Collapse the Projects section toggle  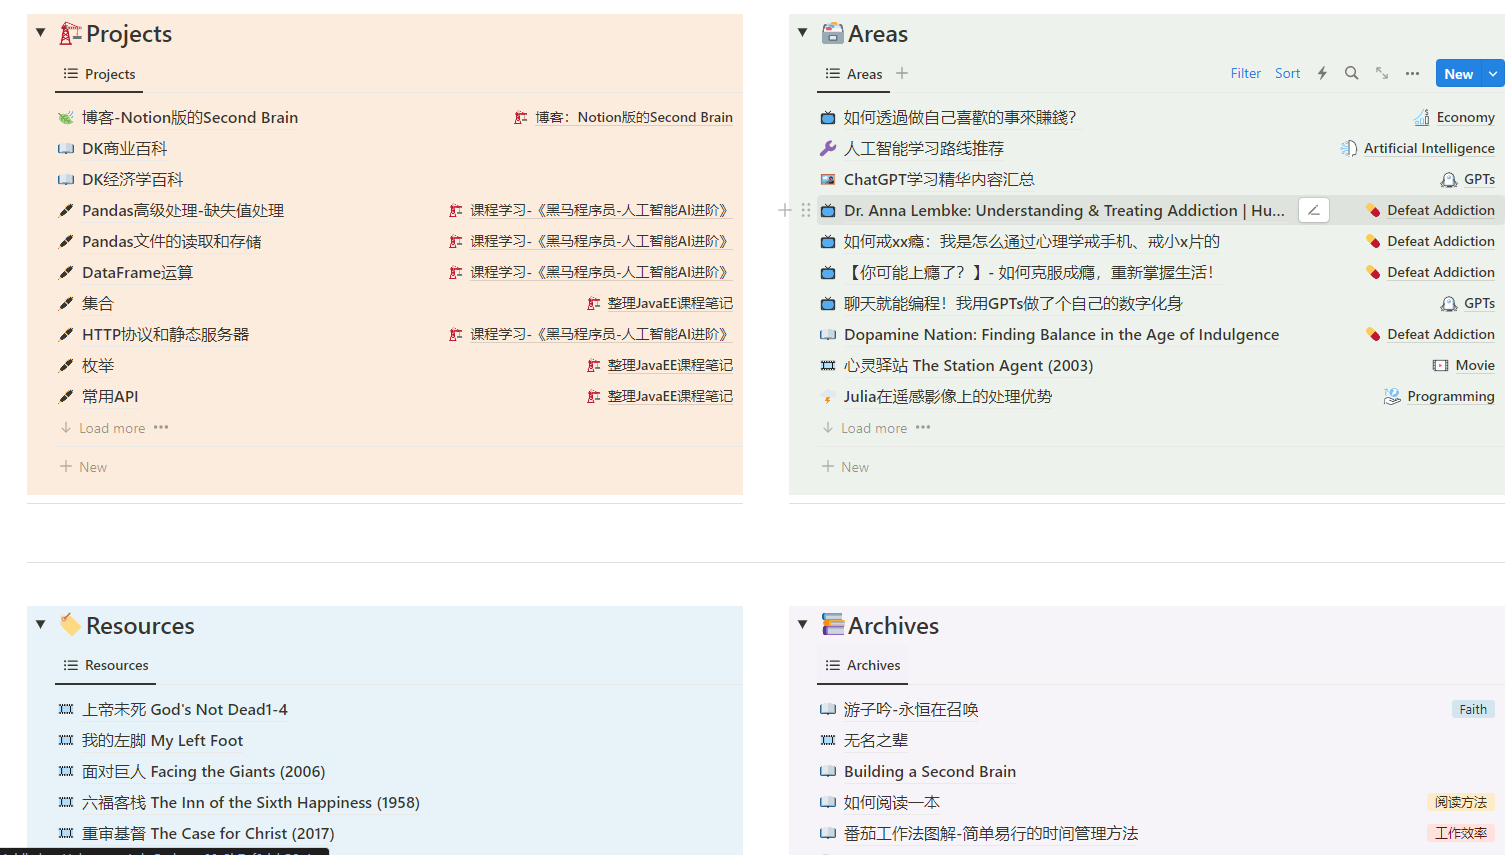(x=41, y=33)
